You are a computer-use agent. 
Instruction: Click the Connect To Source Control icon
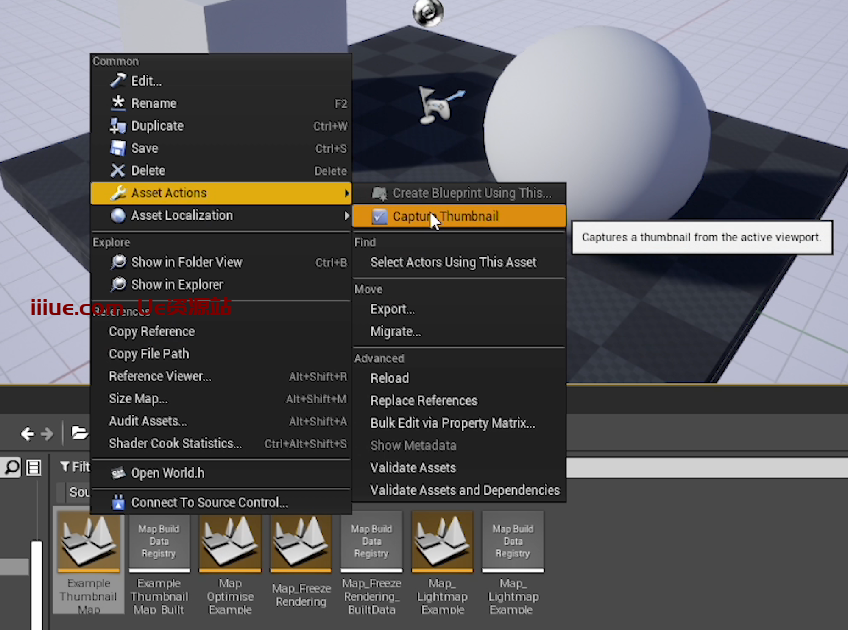tap(118, 502)
